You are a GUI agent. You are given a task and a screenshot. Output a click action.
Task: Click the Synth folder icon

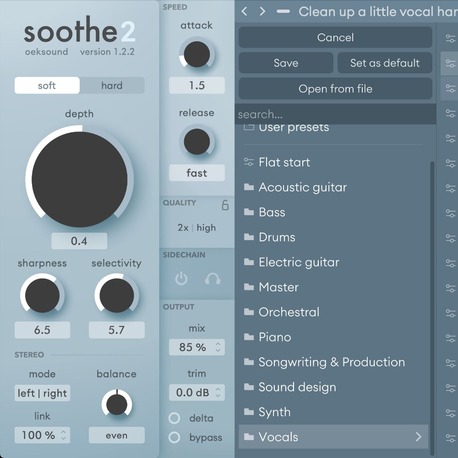[249, 412]
